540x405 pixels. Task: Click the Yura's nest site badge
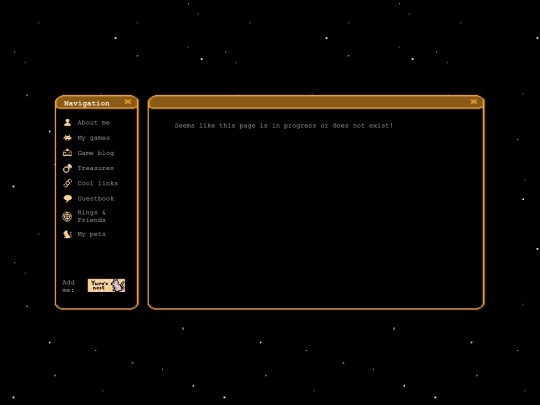106,285
